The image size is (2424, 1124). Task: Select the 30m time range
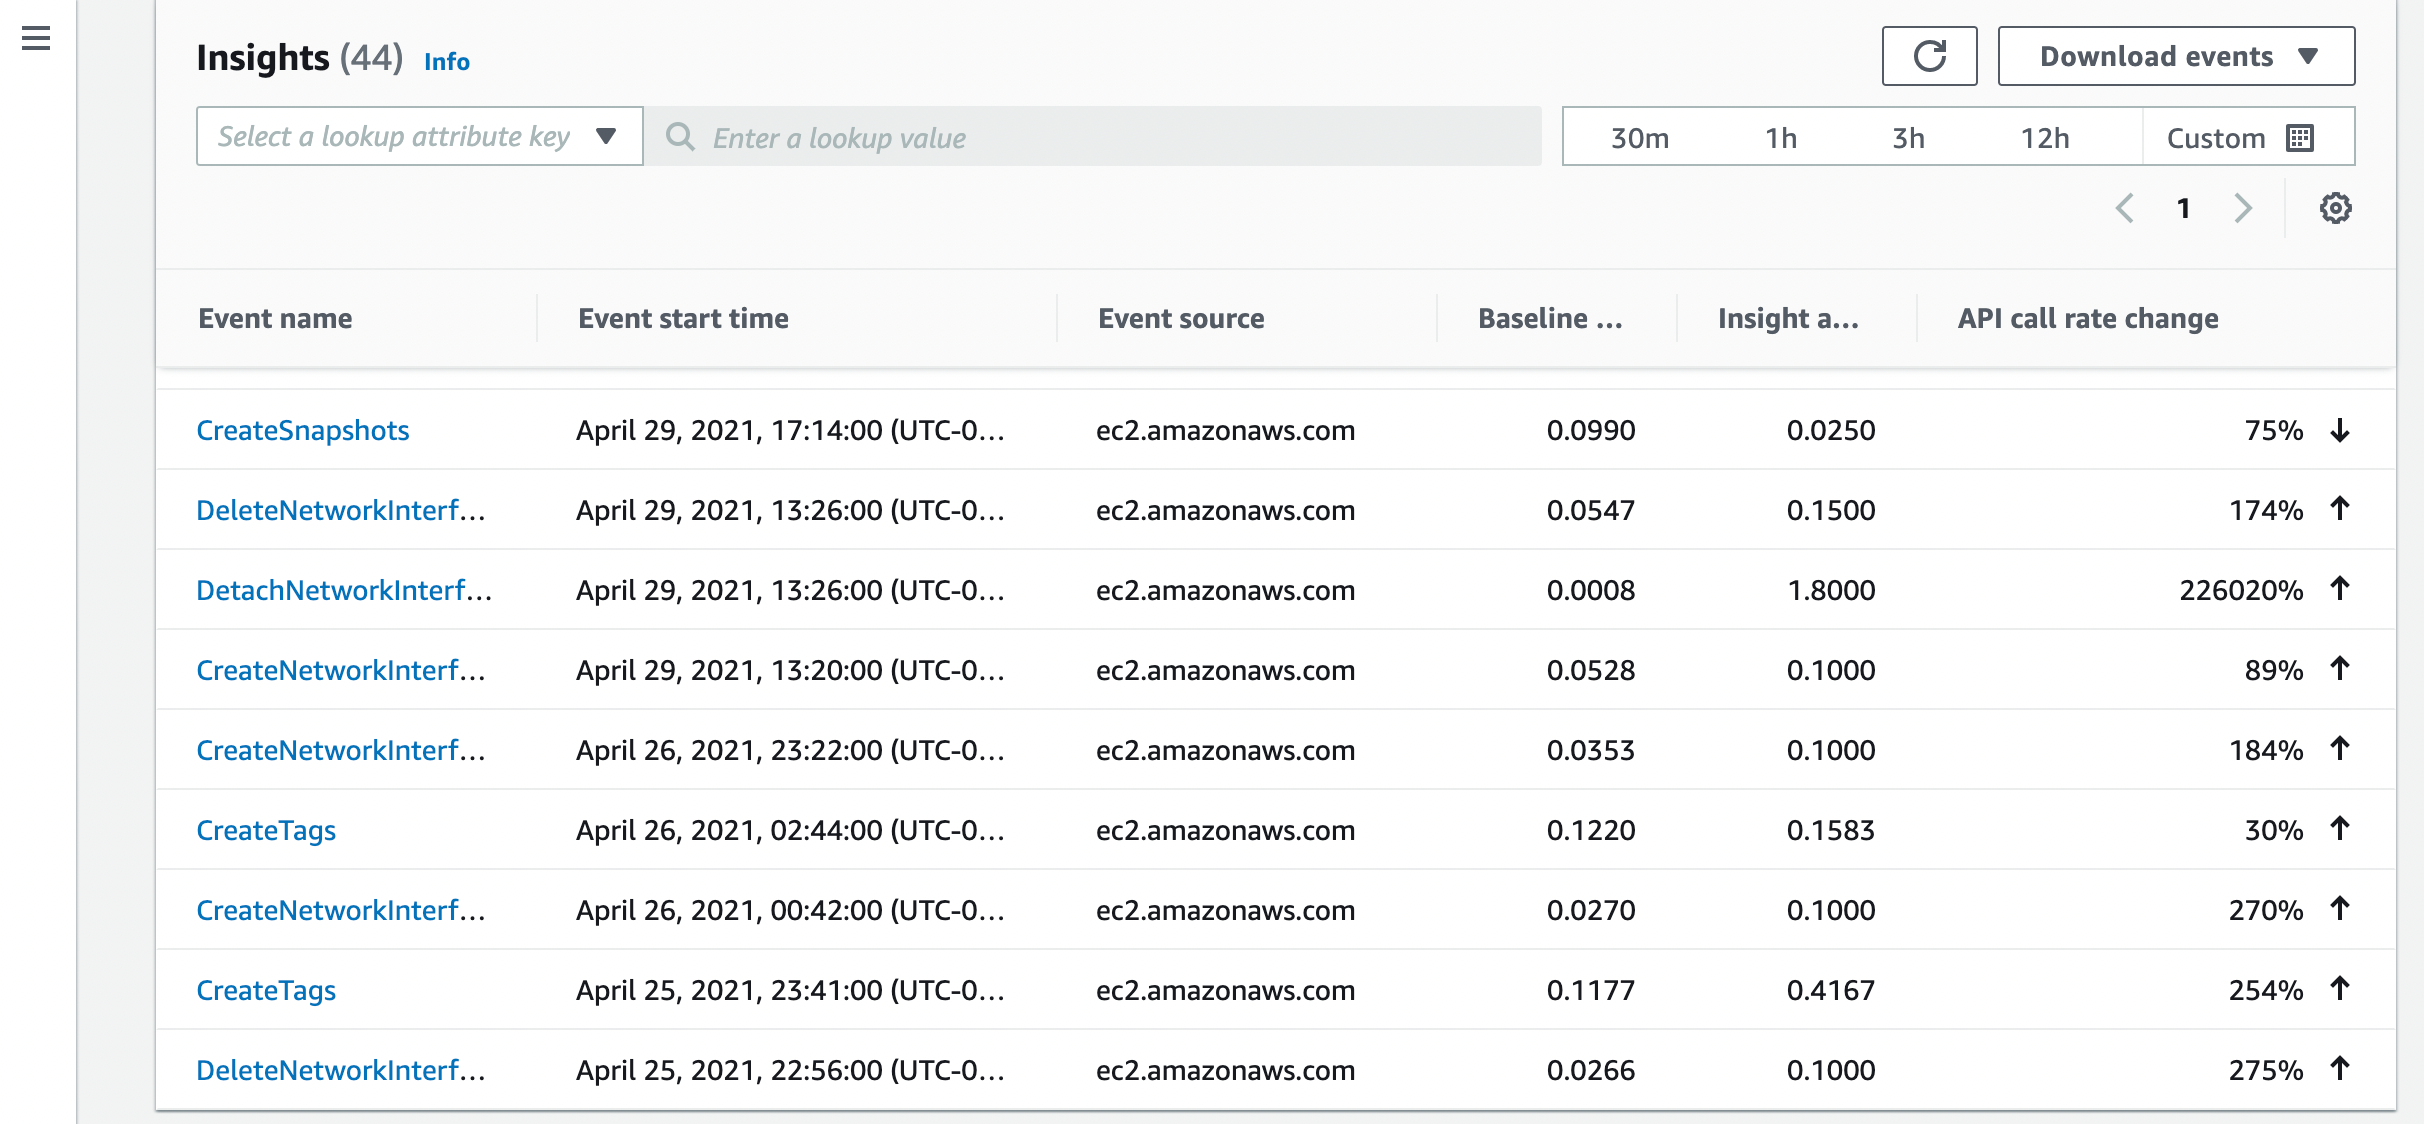click(1640, 137)
